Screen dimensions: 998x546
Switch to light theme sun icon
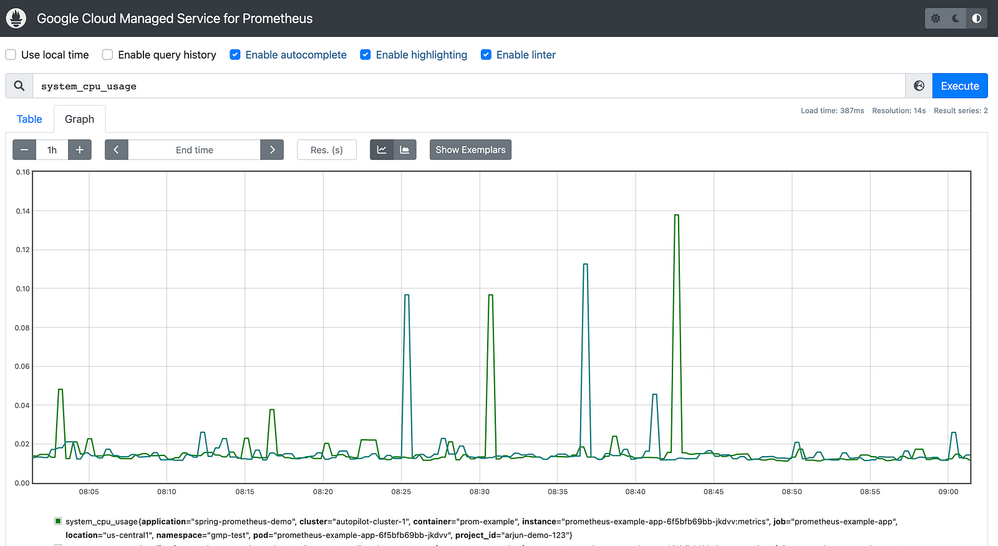point(936,18)
